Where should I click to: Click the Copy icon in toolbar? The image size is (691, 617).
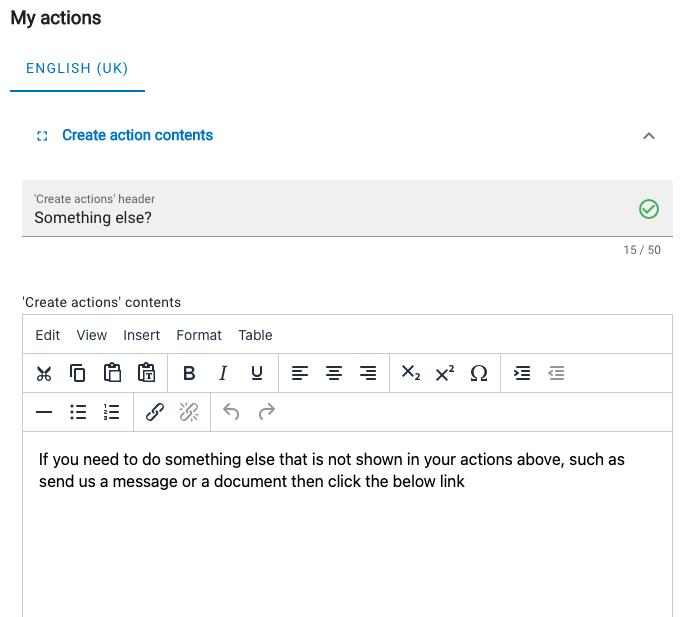(x=78, y=373)
